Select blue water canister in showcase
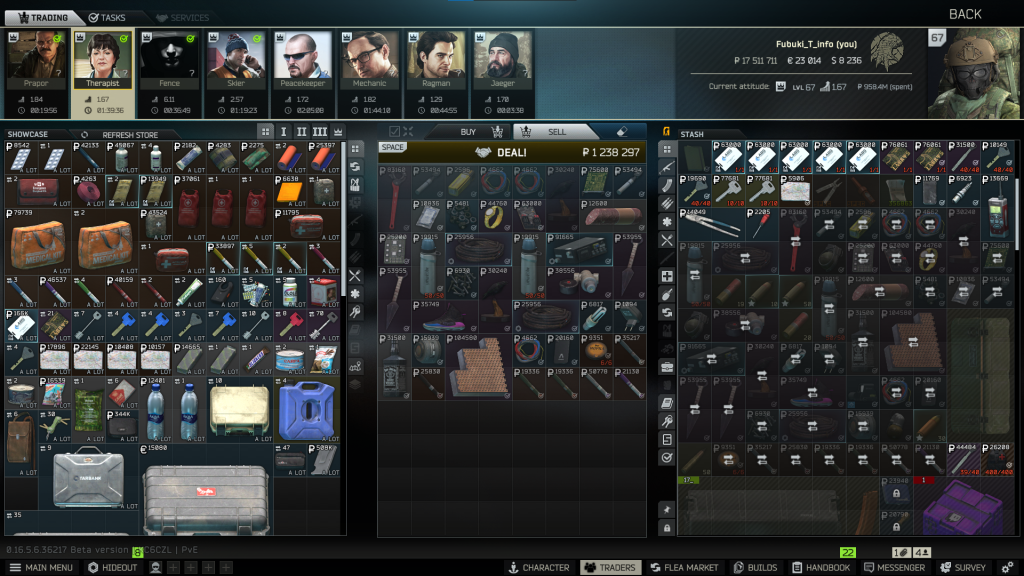Screen dimensions: 1024x576 (306, 409)
